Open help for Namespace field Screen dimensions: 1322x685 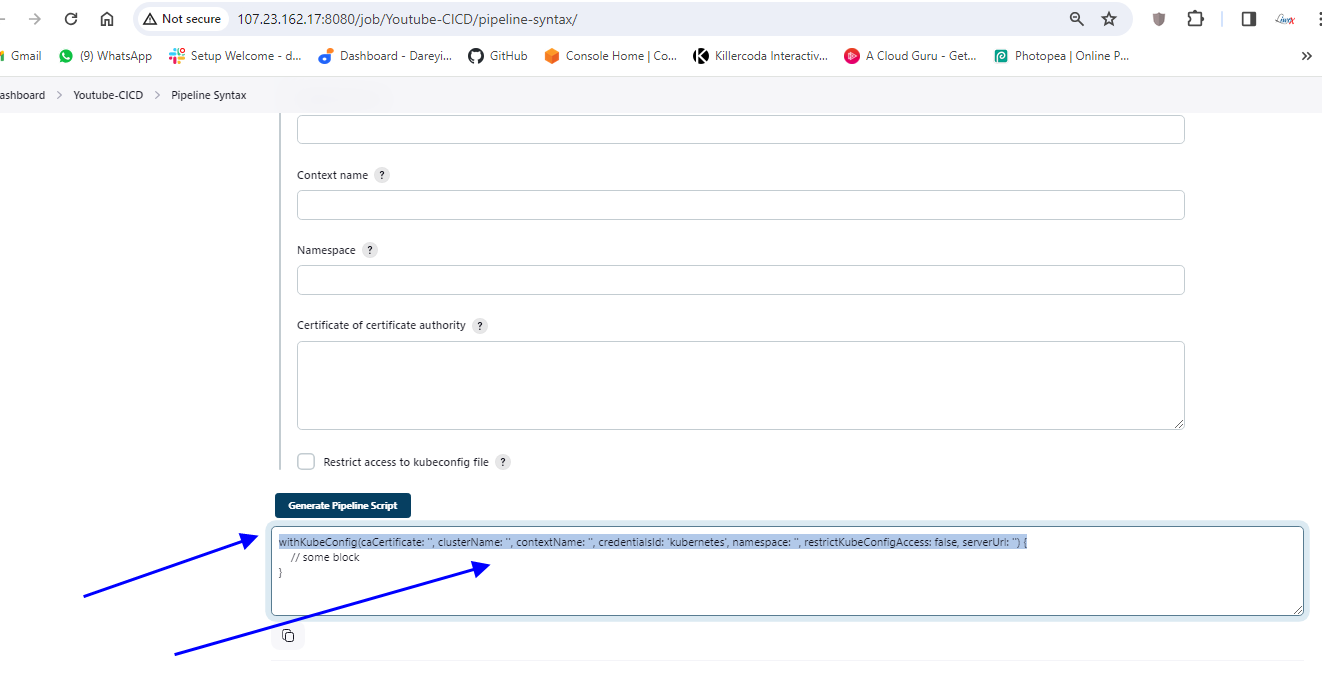click(x=370, y=250)
